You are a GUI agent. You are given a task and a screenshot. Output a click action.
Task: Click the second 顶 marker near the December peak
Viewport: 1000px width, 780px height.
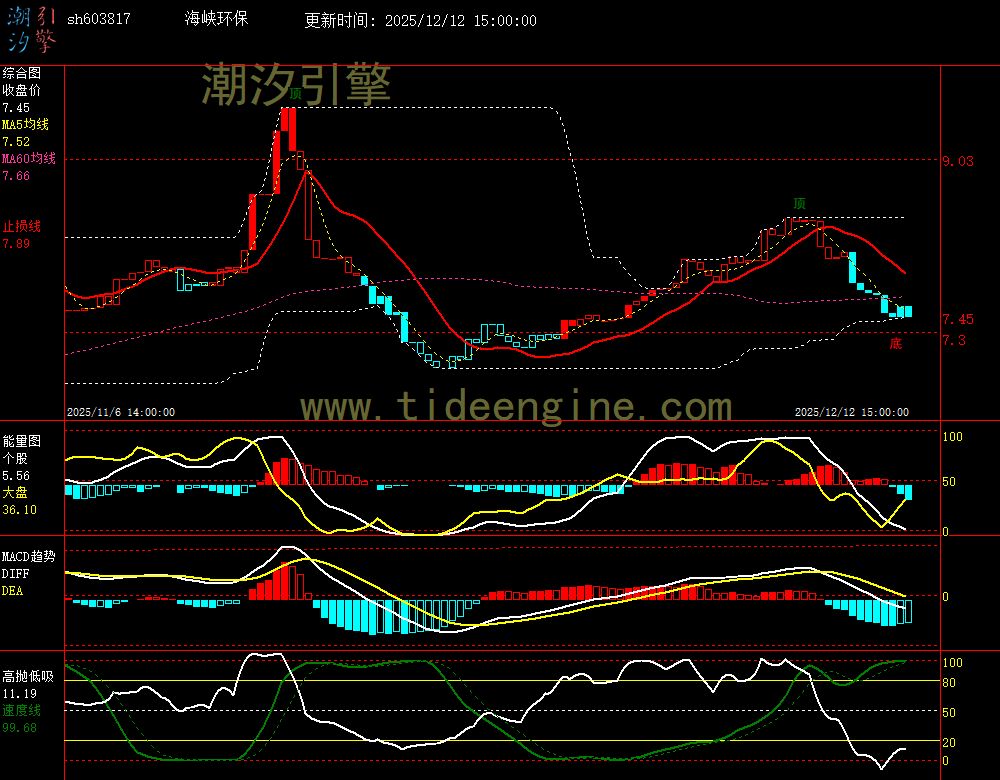(x=799, y=204)
